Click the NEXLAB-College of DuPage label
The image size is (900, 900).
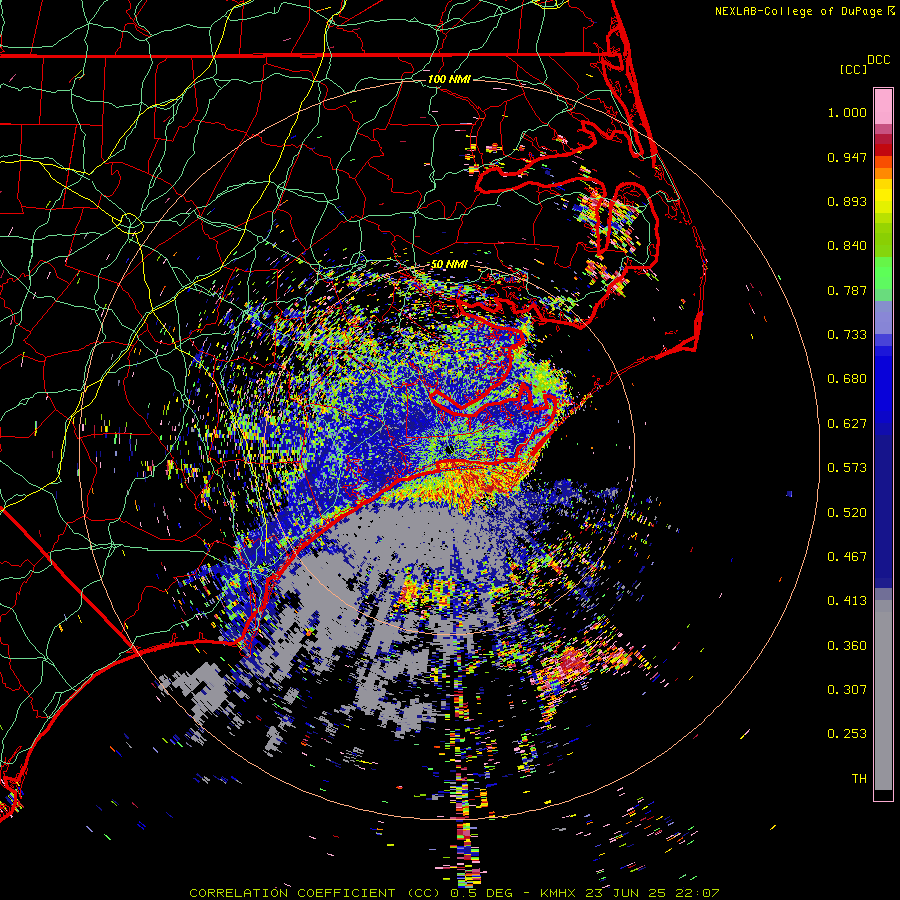[x=798, y=11]
